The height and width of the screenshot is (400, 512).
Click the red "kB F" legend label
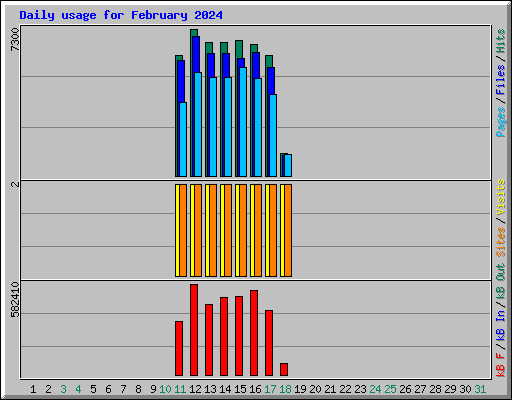501,365
